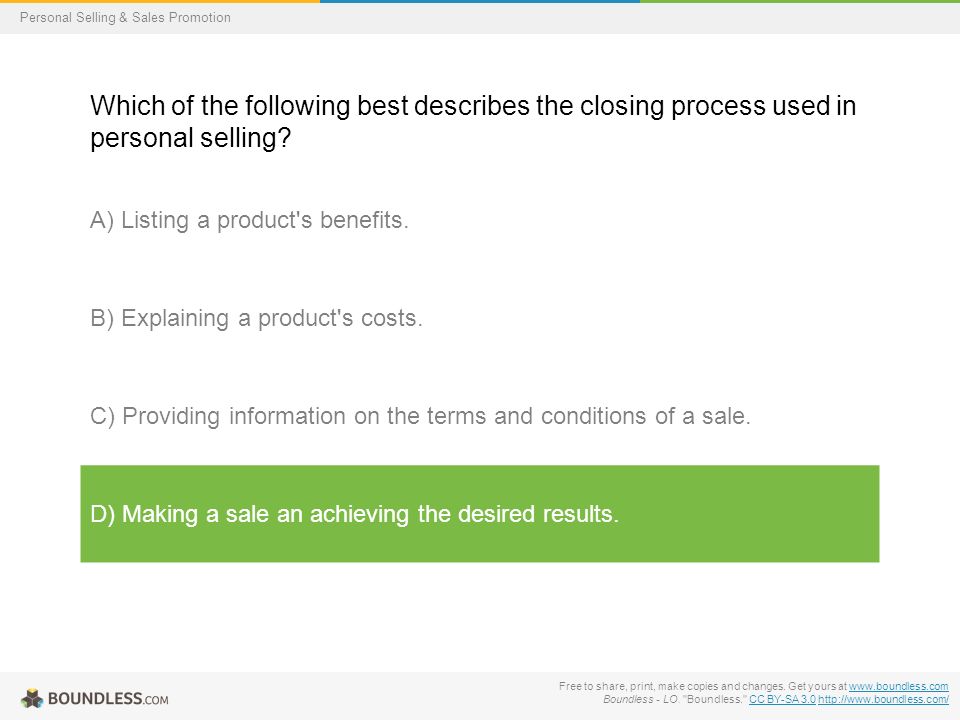Image resolution: width=960 pixels, height=720 pixels.
Task: Open the http://www.boundless.com/ footer link
Action: 883,699
